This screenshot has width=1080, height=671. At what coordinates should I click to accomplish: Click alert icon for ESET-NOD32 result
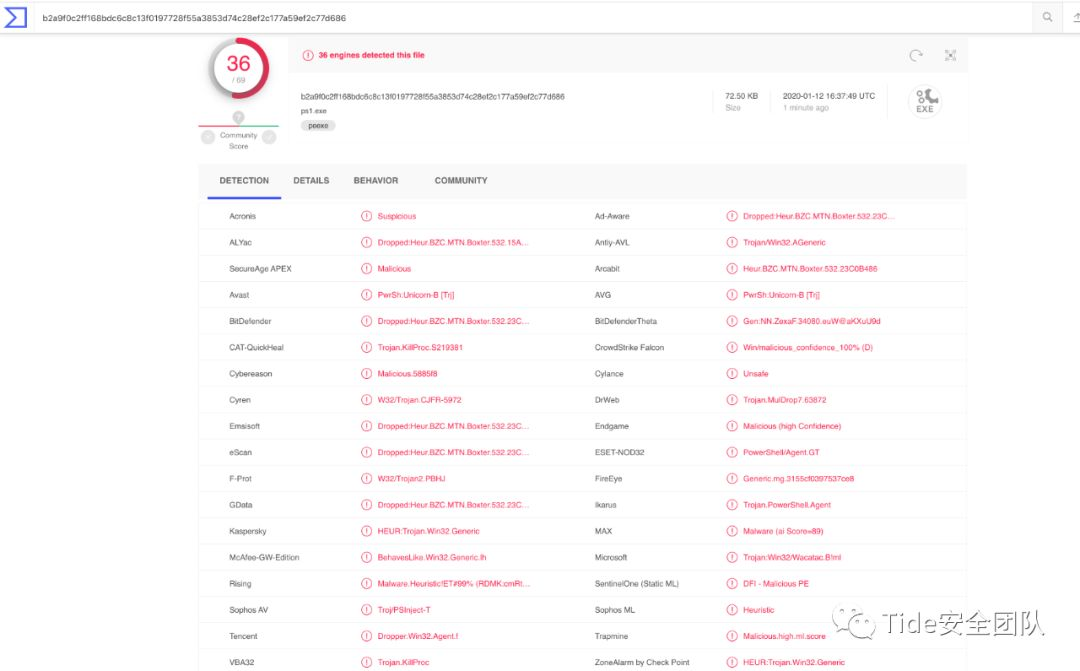pos(732,453)
